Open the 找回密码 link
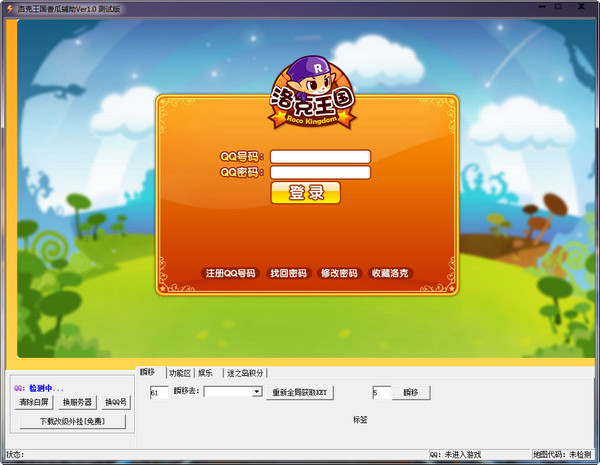Viewport: 600px width, 465px height. [x=289, y=273]
